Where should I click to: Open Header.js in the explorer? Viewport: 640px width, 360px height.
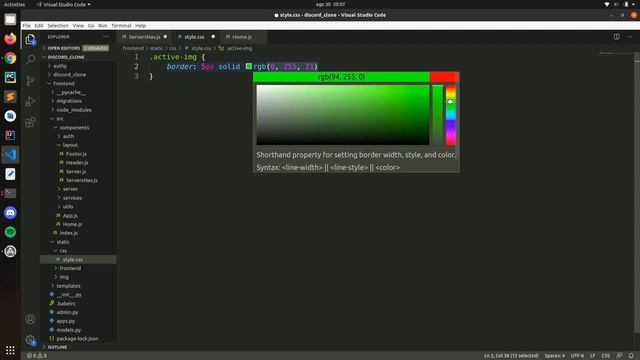click(x=77, y=162)
